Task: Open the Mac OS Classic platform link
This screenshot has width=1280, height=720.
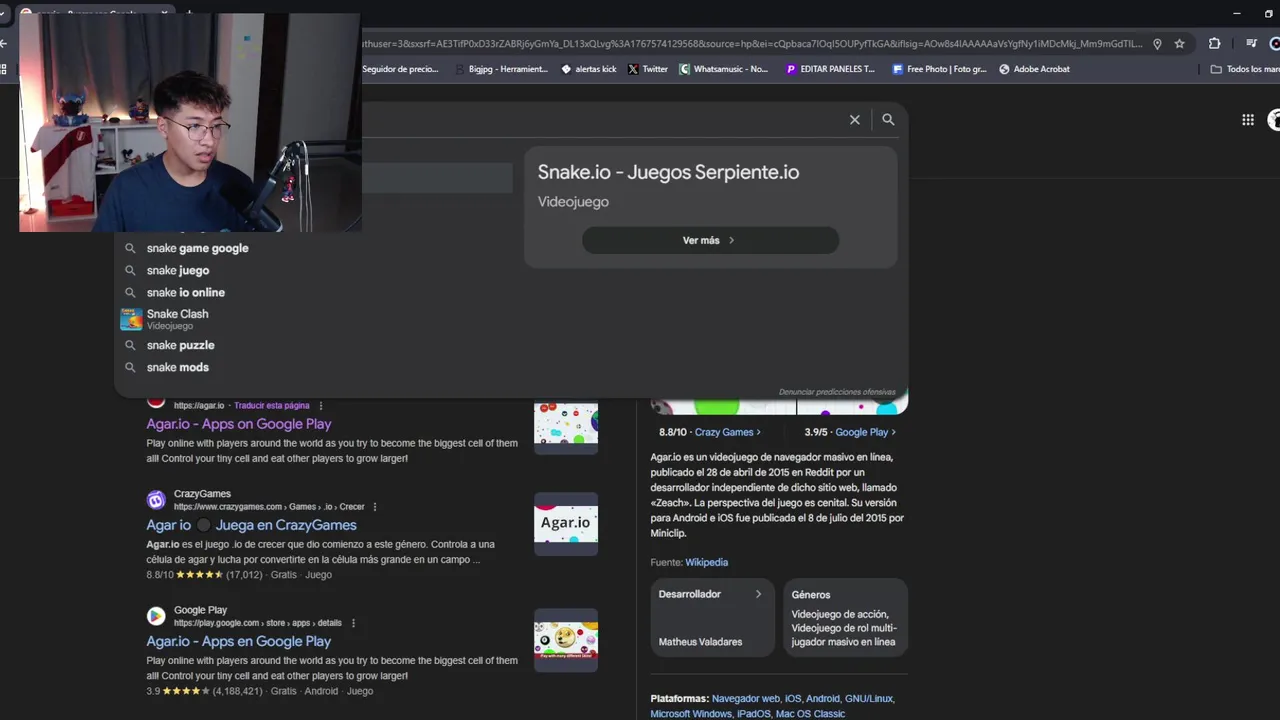Action: click(810, 714)
